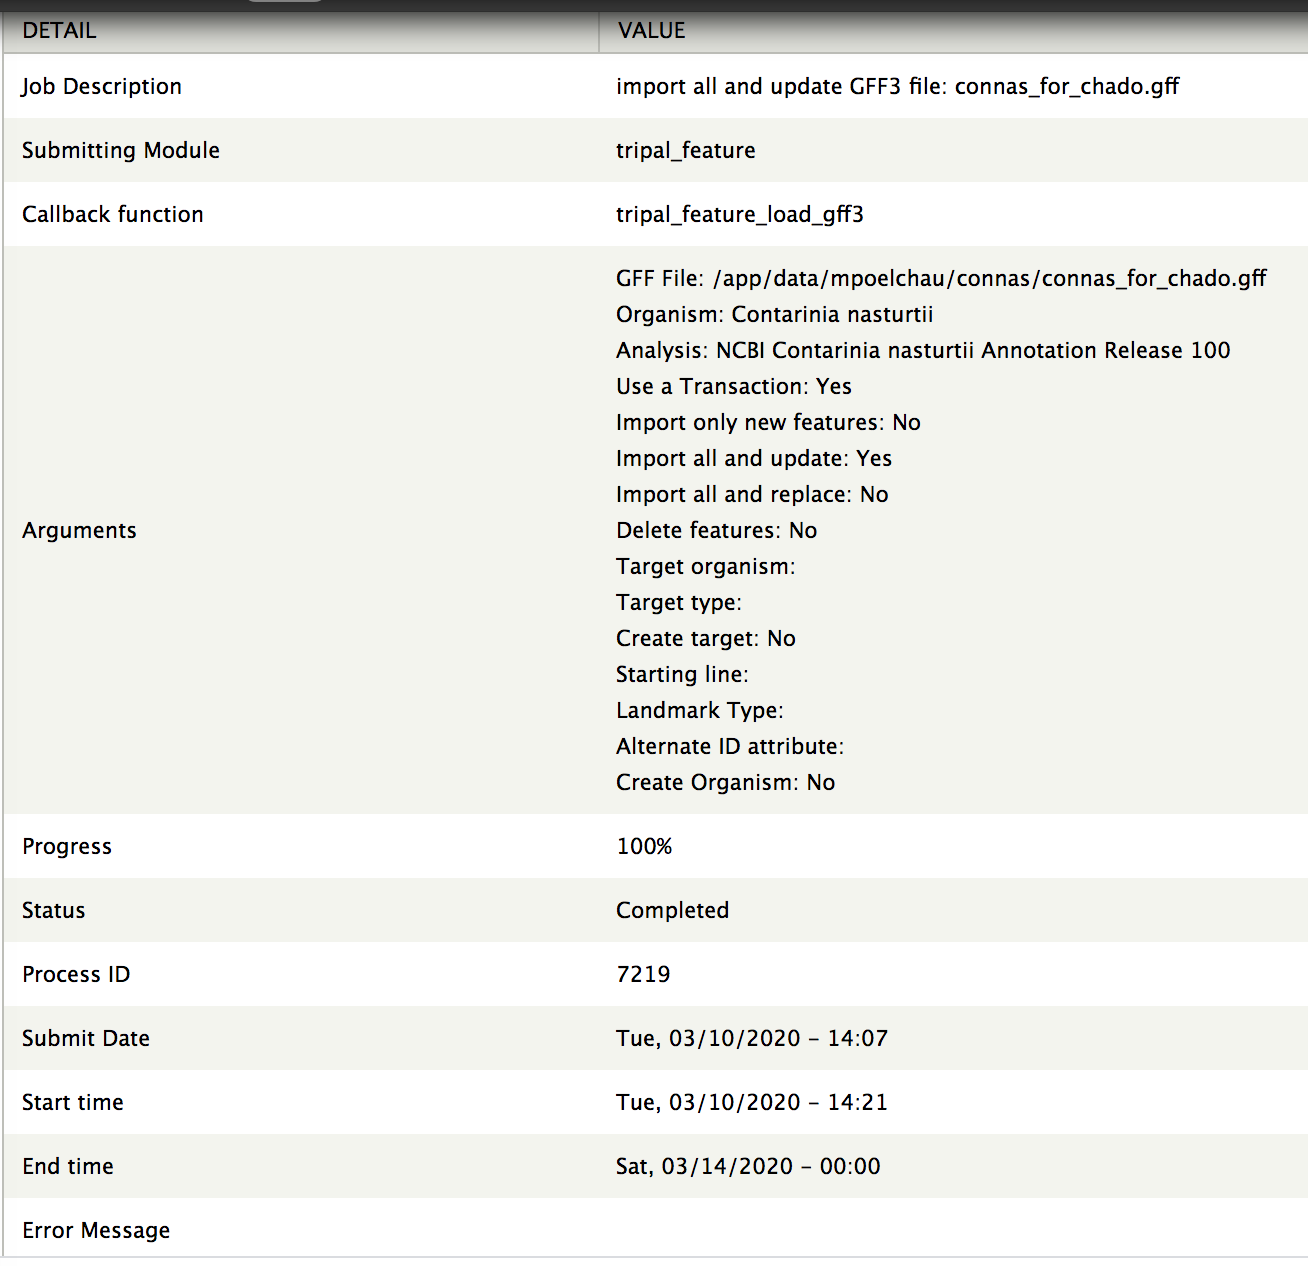Select the End time value Sat 03/14/2020

[x=748, y=1167]
